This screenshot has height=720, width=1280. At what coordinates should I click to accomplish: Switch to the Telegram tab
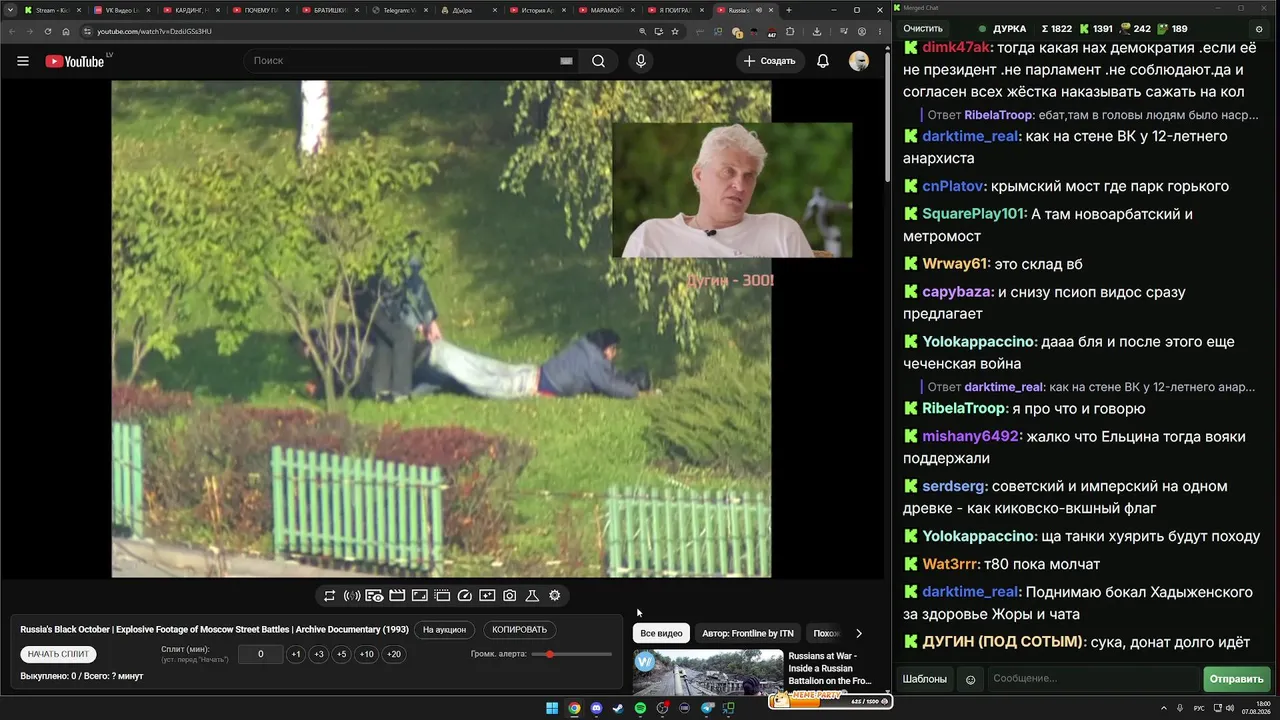[399, 10]
